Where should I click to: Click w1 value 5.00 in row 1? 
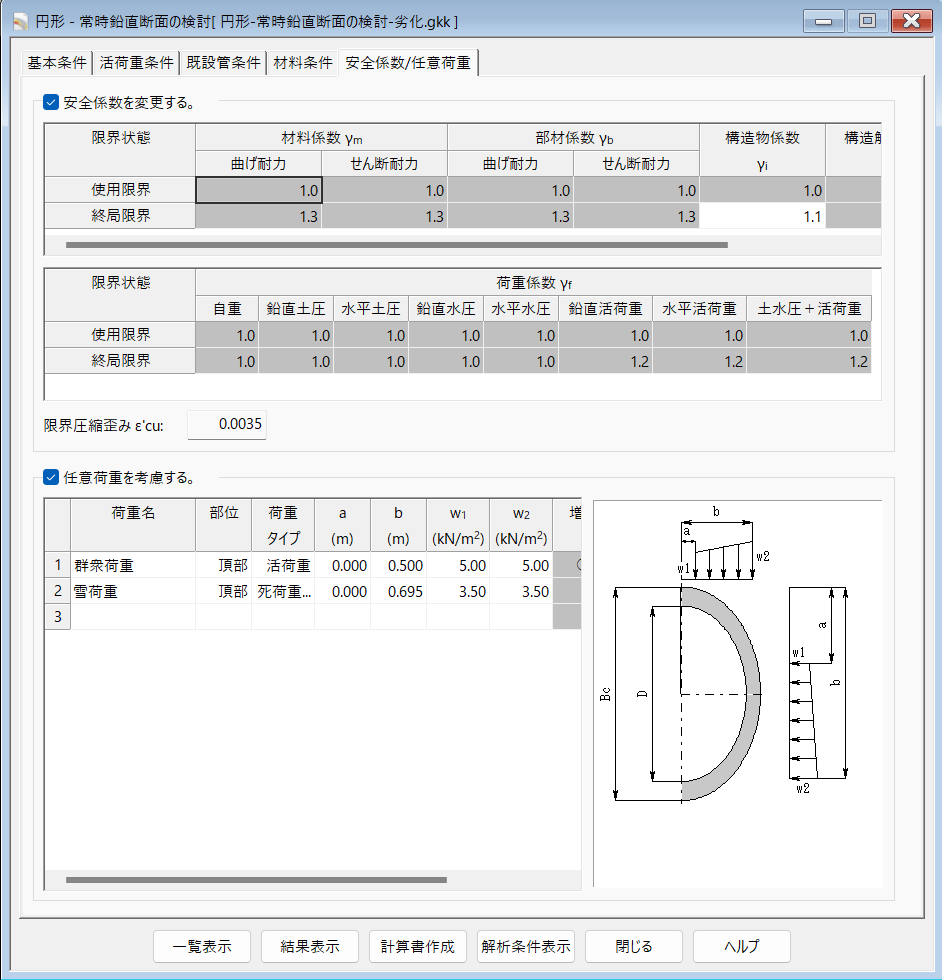tap(458, 565)
